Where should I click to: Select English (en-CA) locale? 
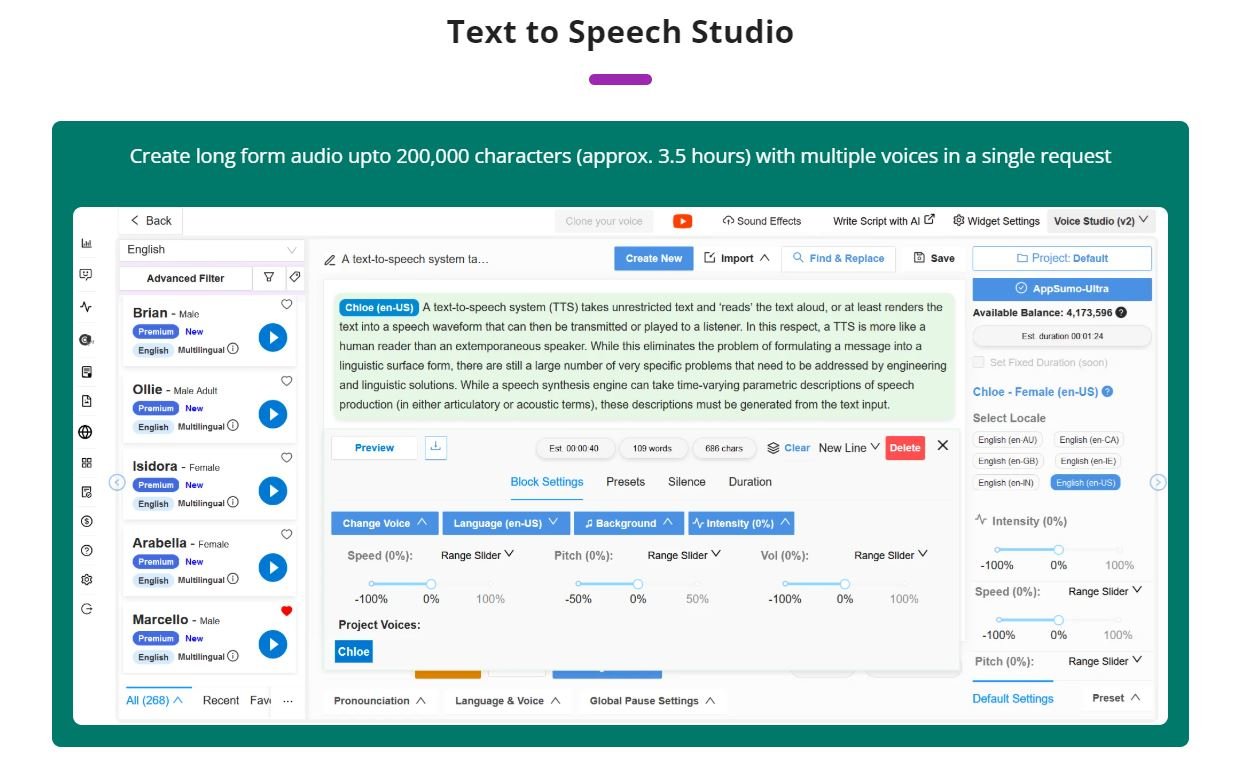click(x=1089, y=440)
